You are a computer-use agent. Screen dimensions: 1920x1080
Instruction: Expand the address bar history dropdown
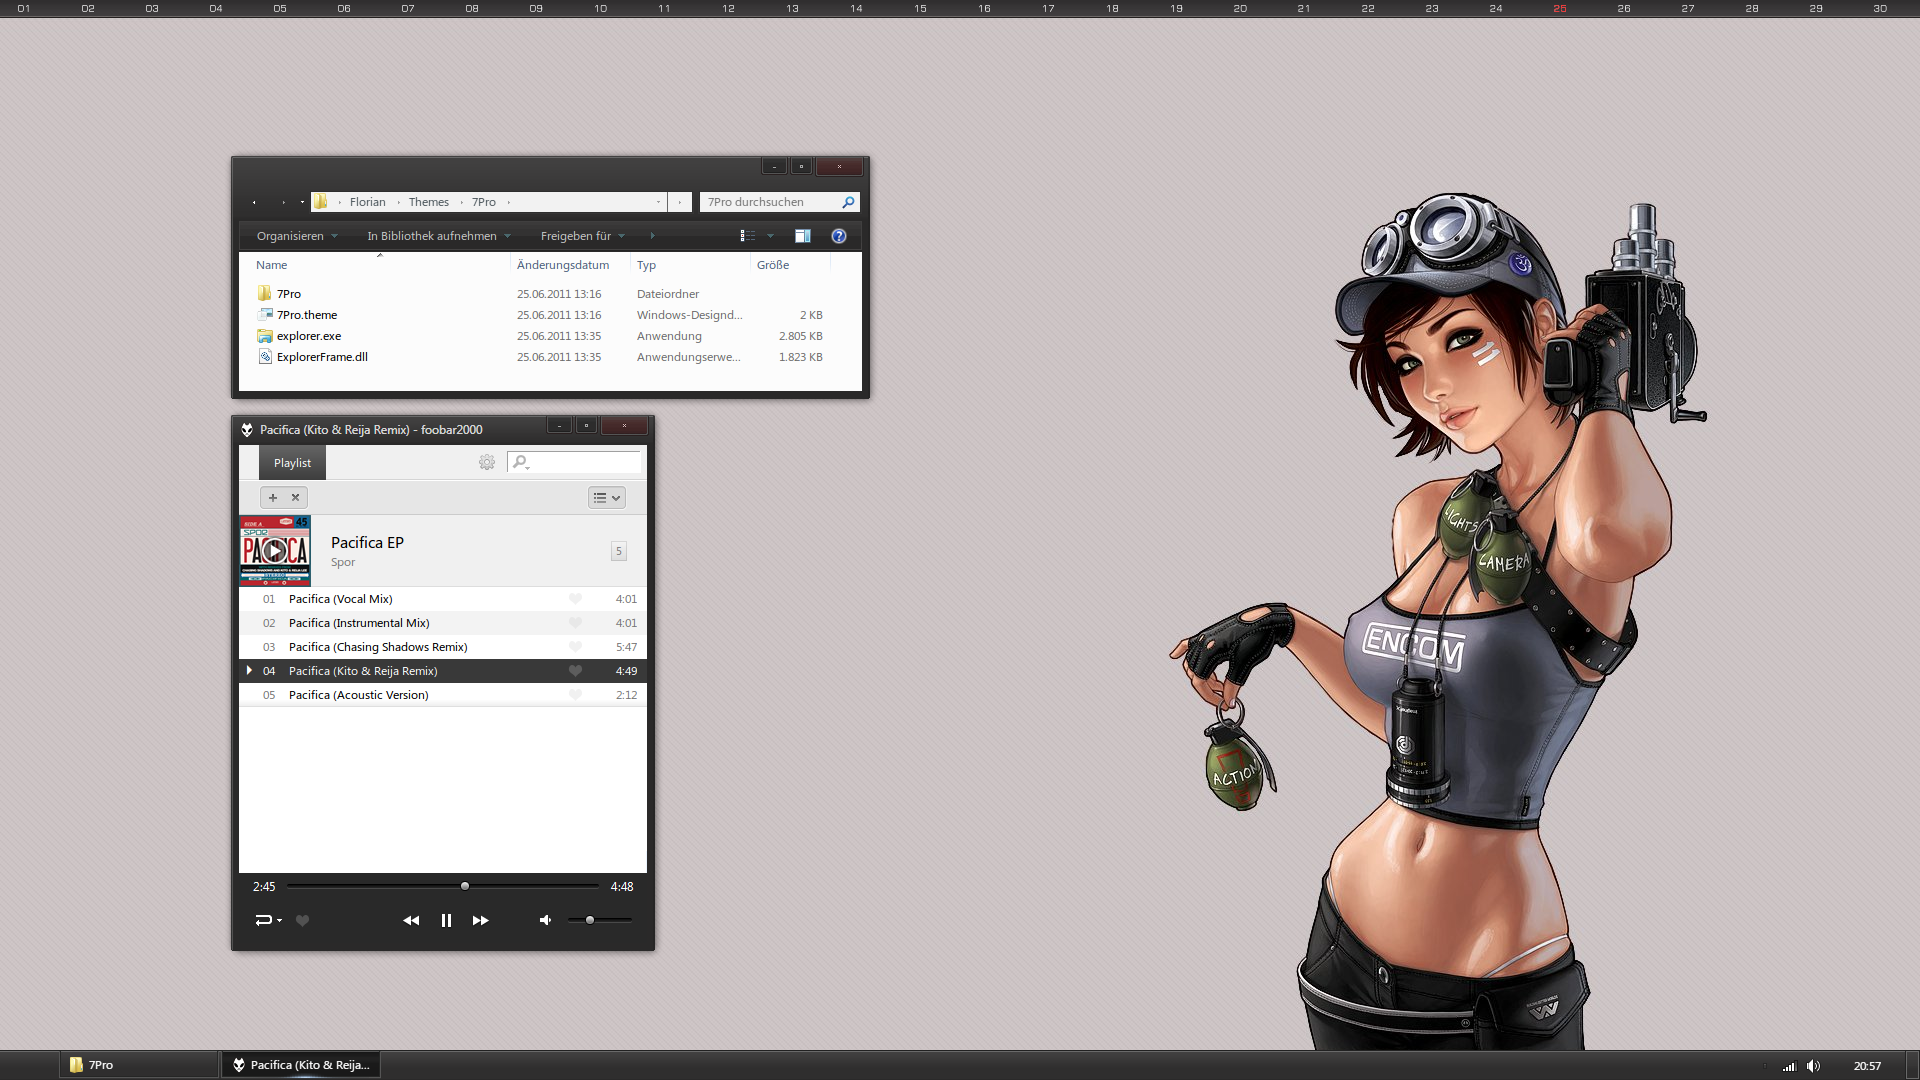point(658,202)
